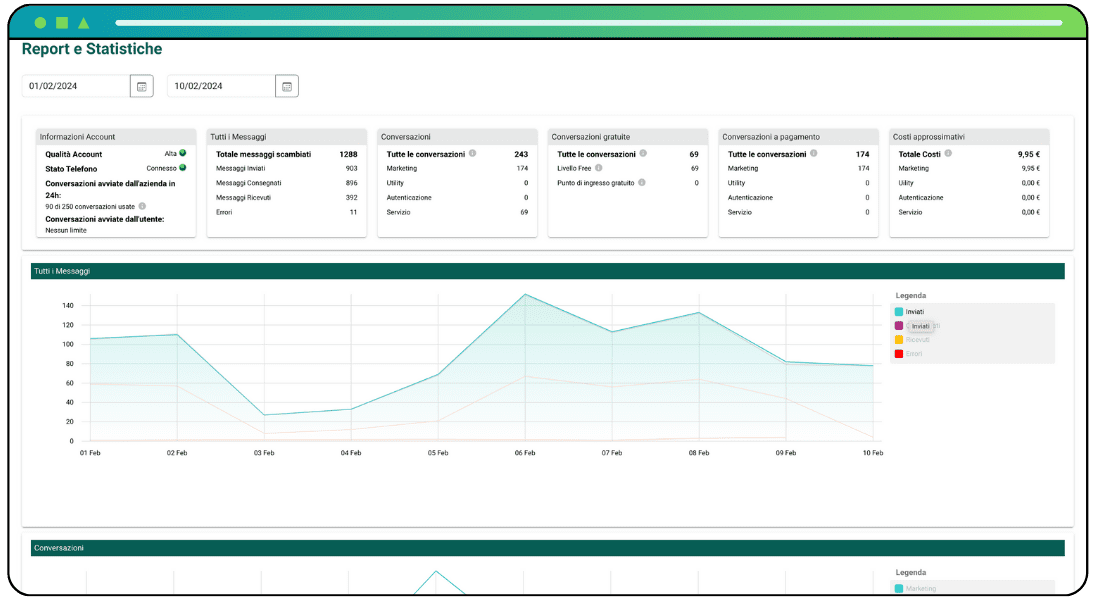Click the chart peak point above 06 Feb
This screenshot has width=1100, height=600.
point(525,294)
